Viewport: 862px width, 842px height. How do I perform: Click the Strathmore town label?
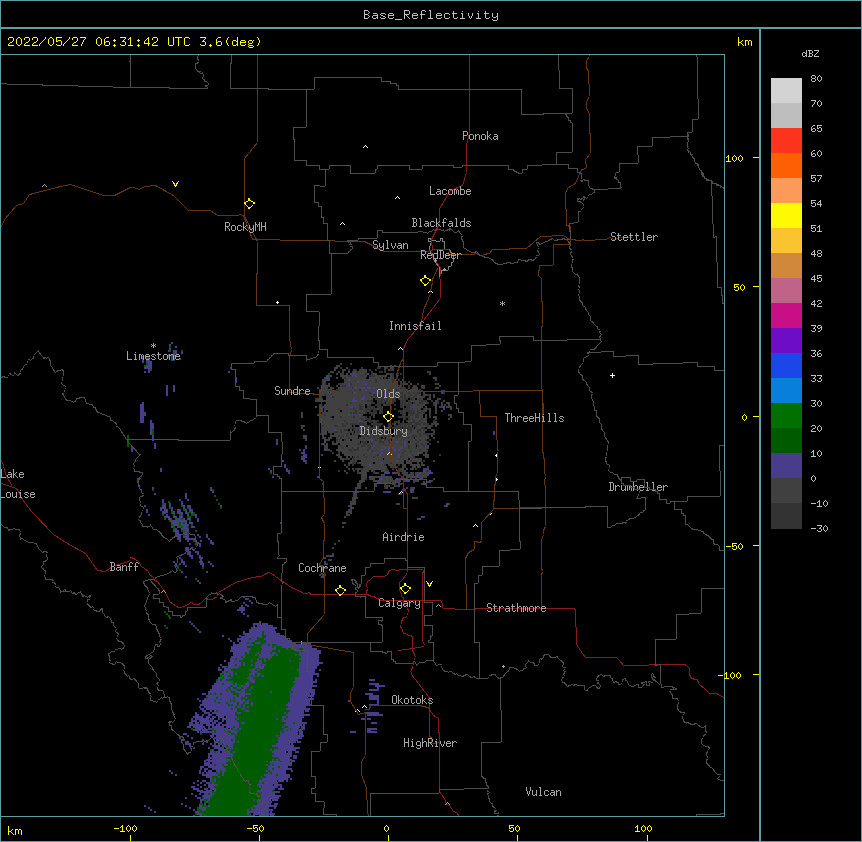point(516,608)
